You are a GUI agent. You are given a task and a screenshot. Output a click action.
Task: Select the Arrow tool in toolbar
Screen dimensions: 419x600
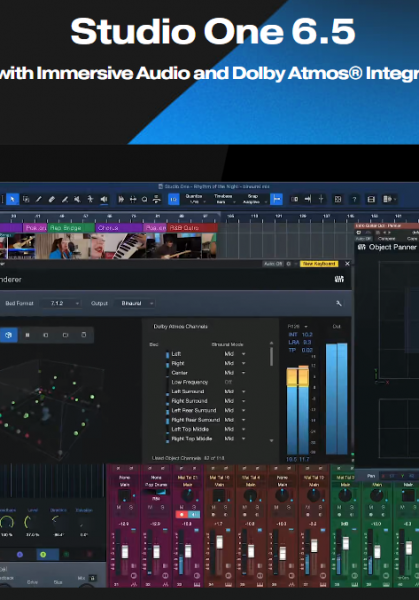pyautogui.click(x=12, y=199)
